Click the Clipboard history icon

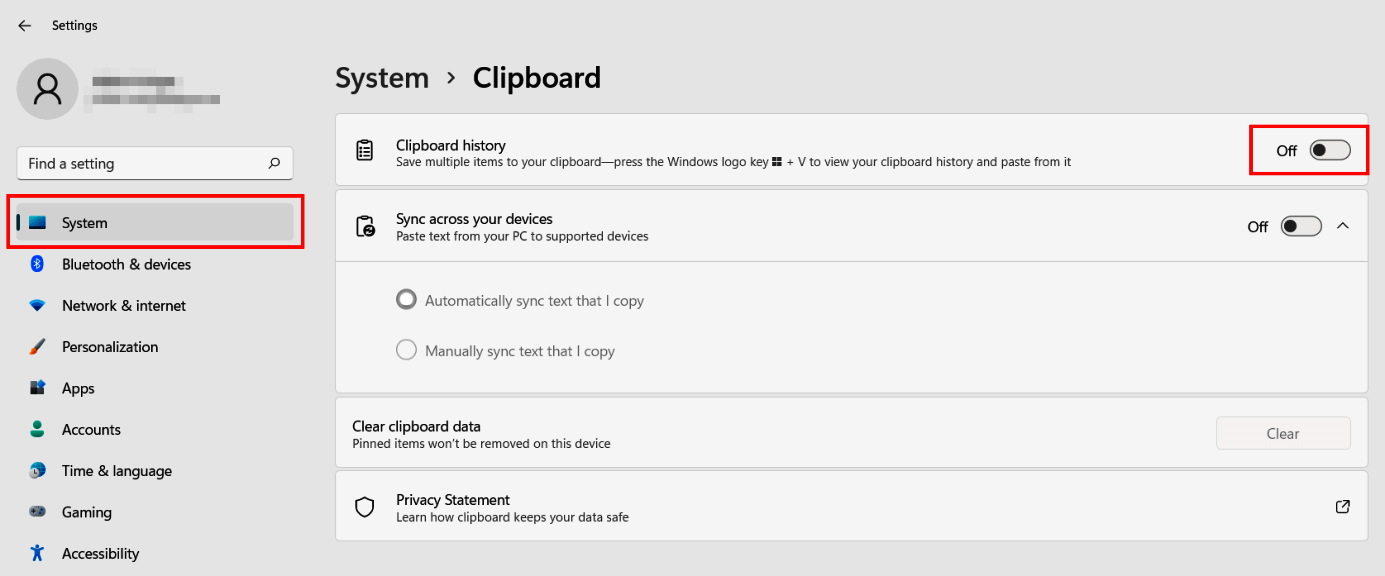tap(364, 150)
